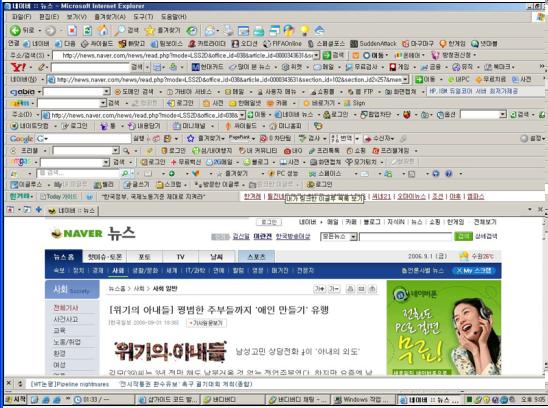Click the Google toolbar logo
The image size is (548, 408).
[x=21, y=139]
